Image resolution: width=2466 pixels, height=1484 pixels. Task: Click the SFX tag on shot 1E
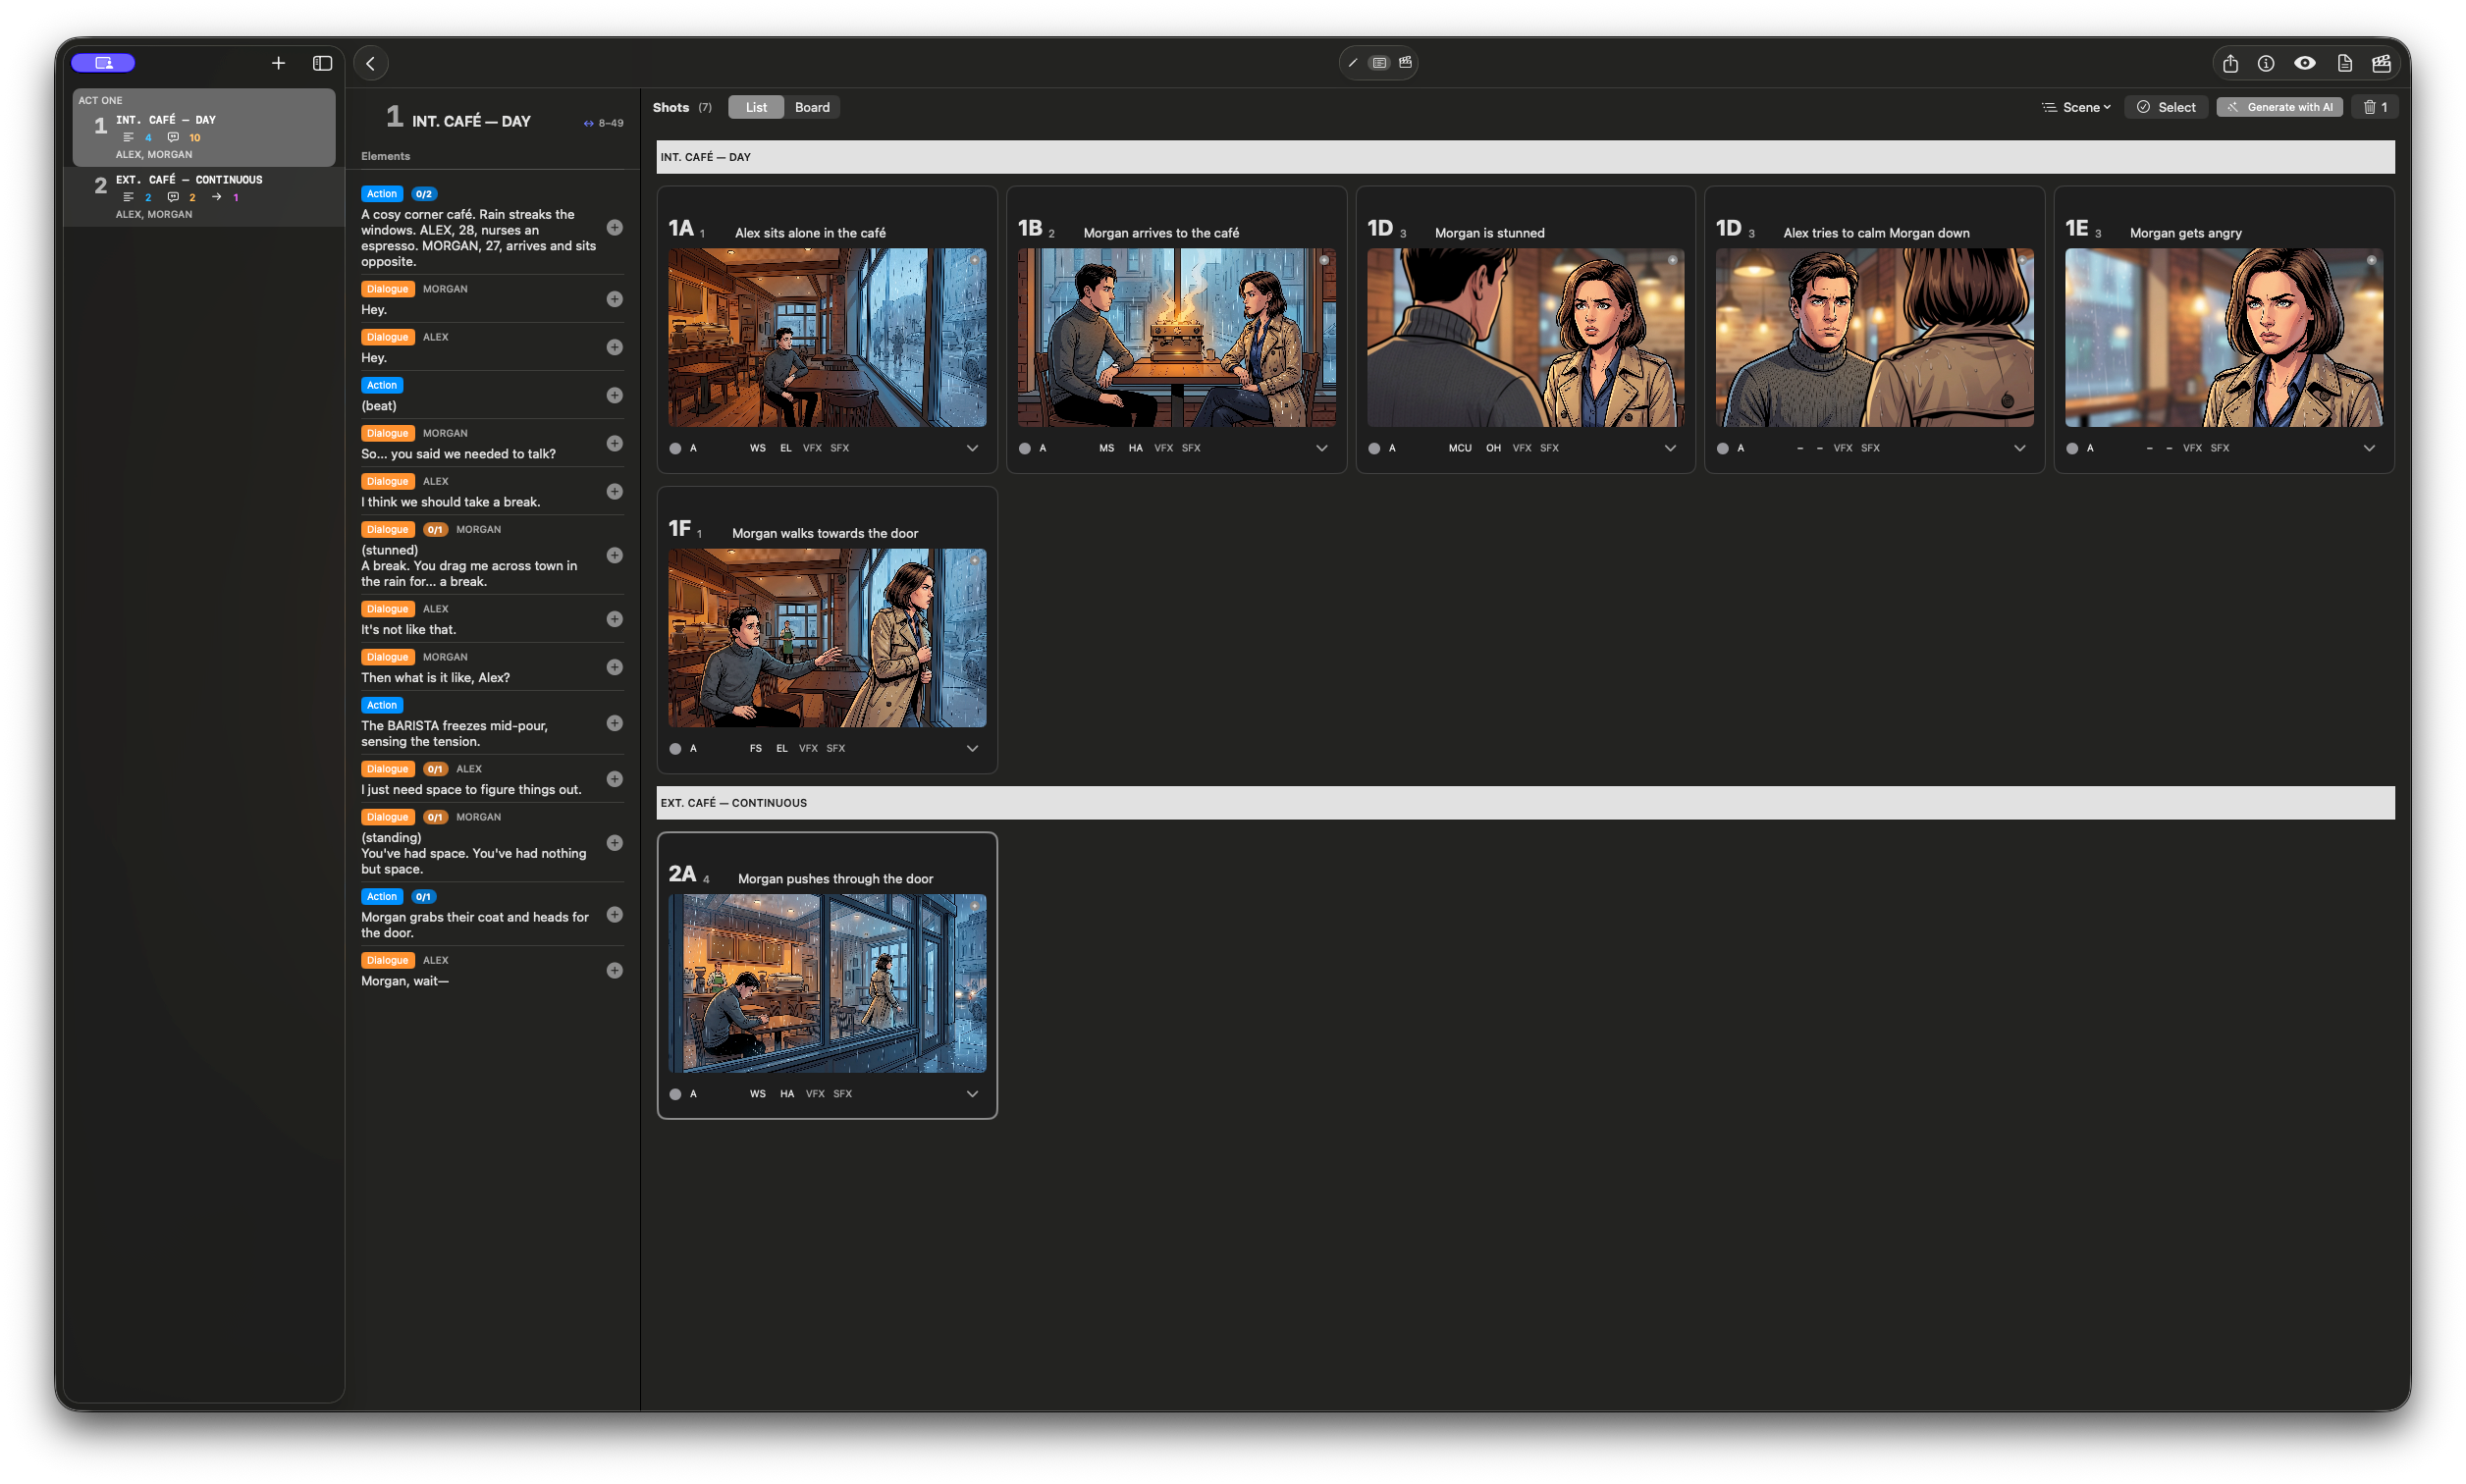(2220, 448)
